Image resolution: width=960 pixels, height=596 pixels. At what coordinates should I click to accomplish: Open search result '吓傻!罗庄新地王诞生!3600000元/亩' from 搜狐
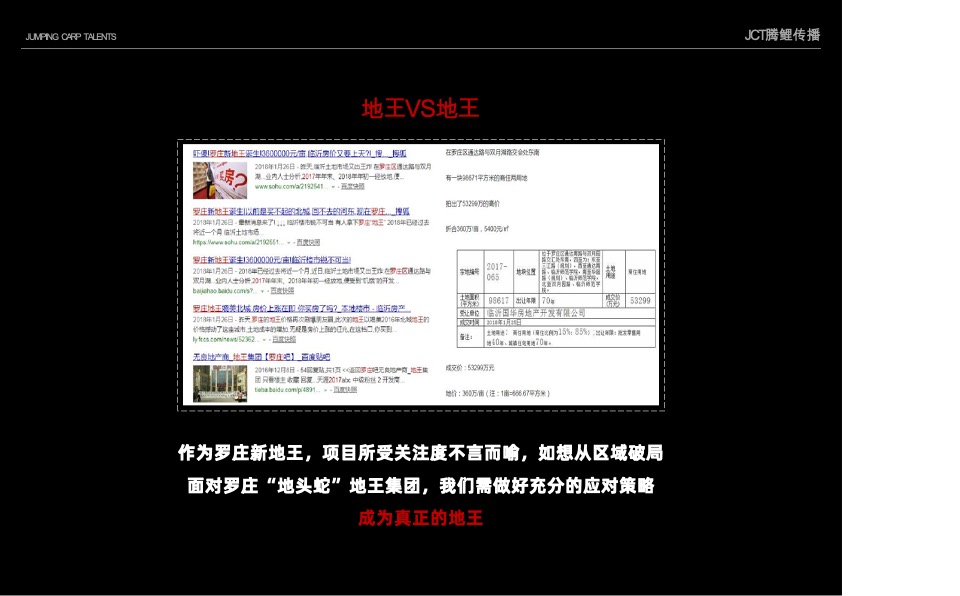tap(299, 154)
